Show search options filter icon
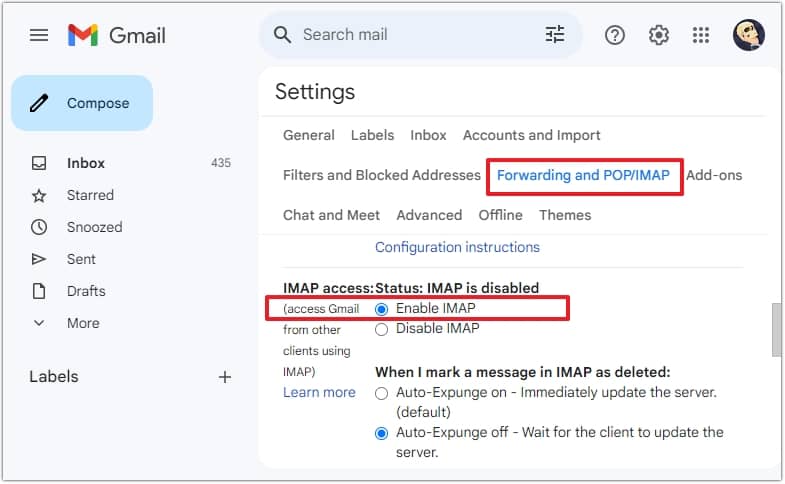The width and height of the screenshot is (785, 484). [x=555, y=35]
